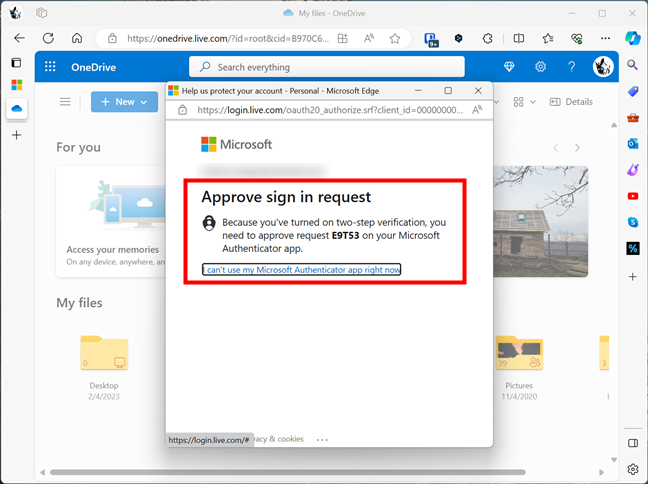Open Outlook in the Edge sidebar
Screen dimensions: 648x484
click(633, 143)
